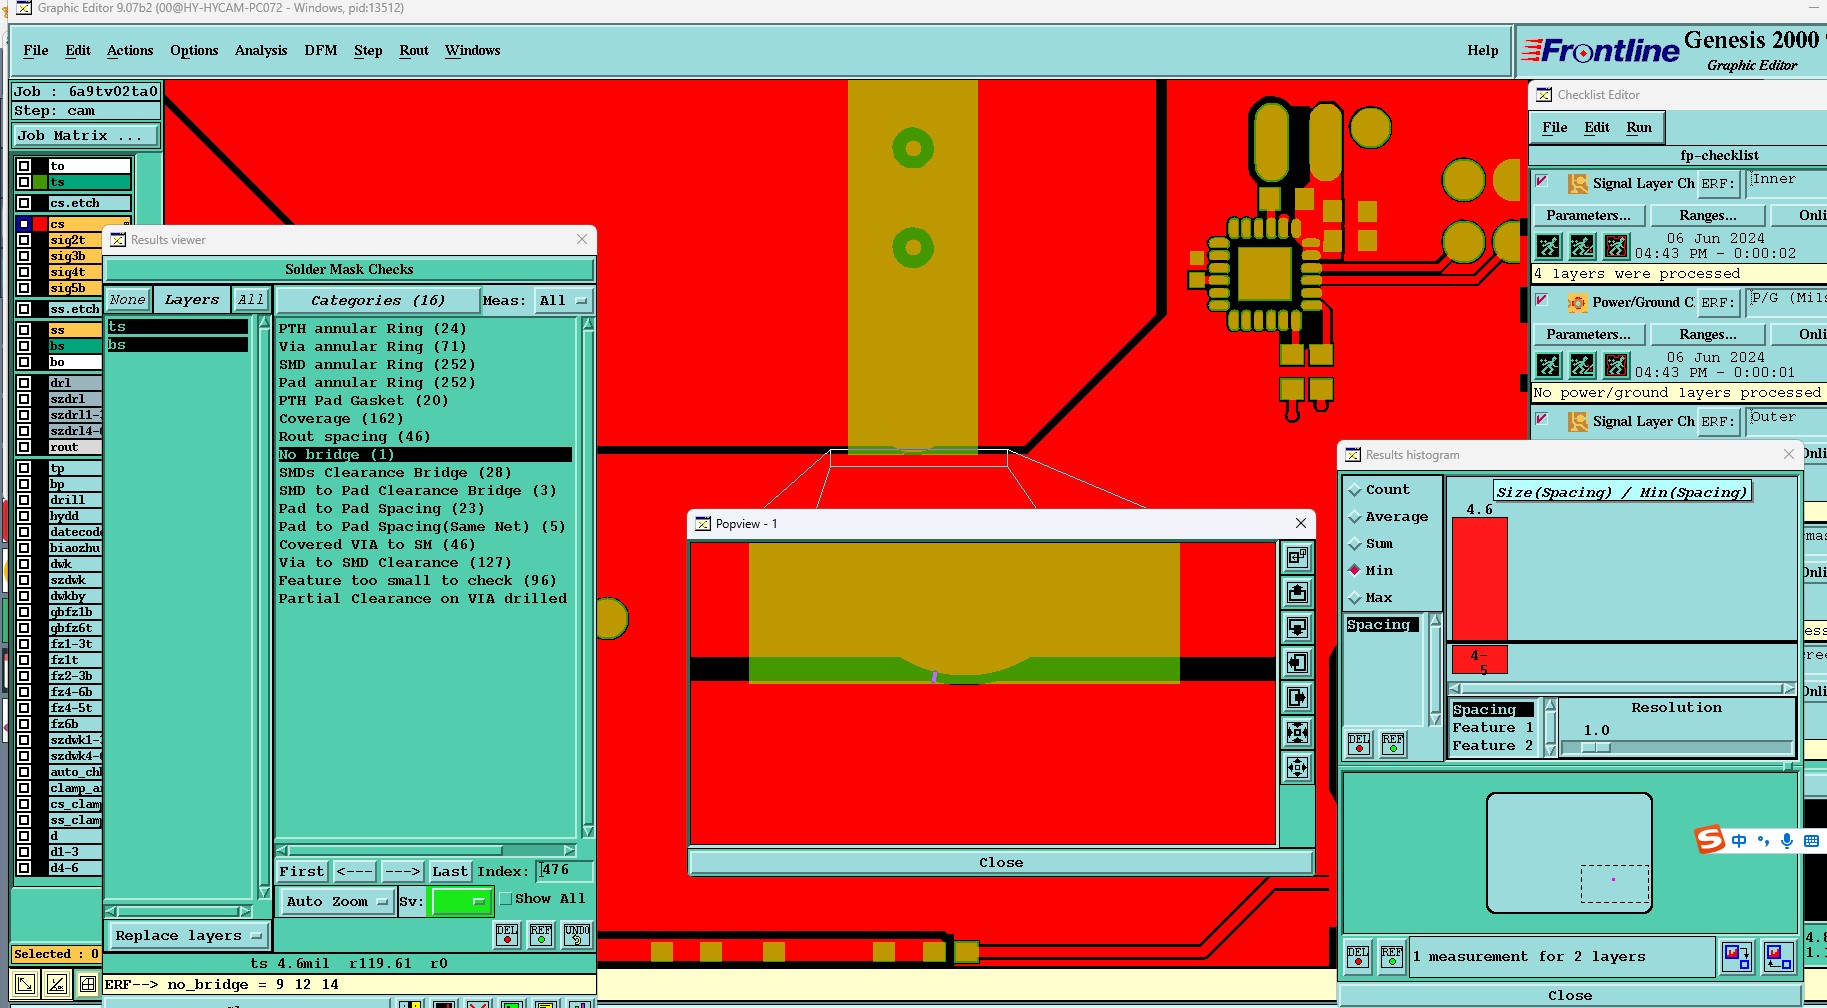Open the green Sv color dropdown

point(459,902)
